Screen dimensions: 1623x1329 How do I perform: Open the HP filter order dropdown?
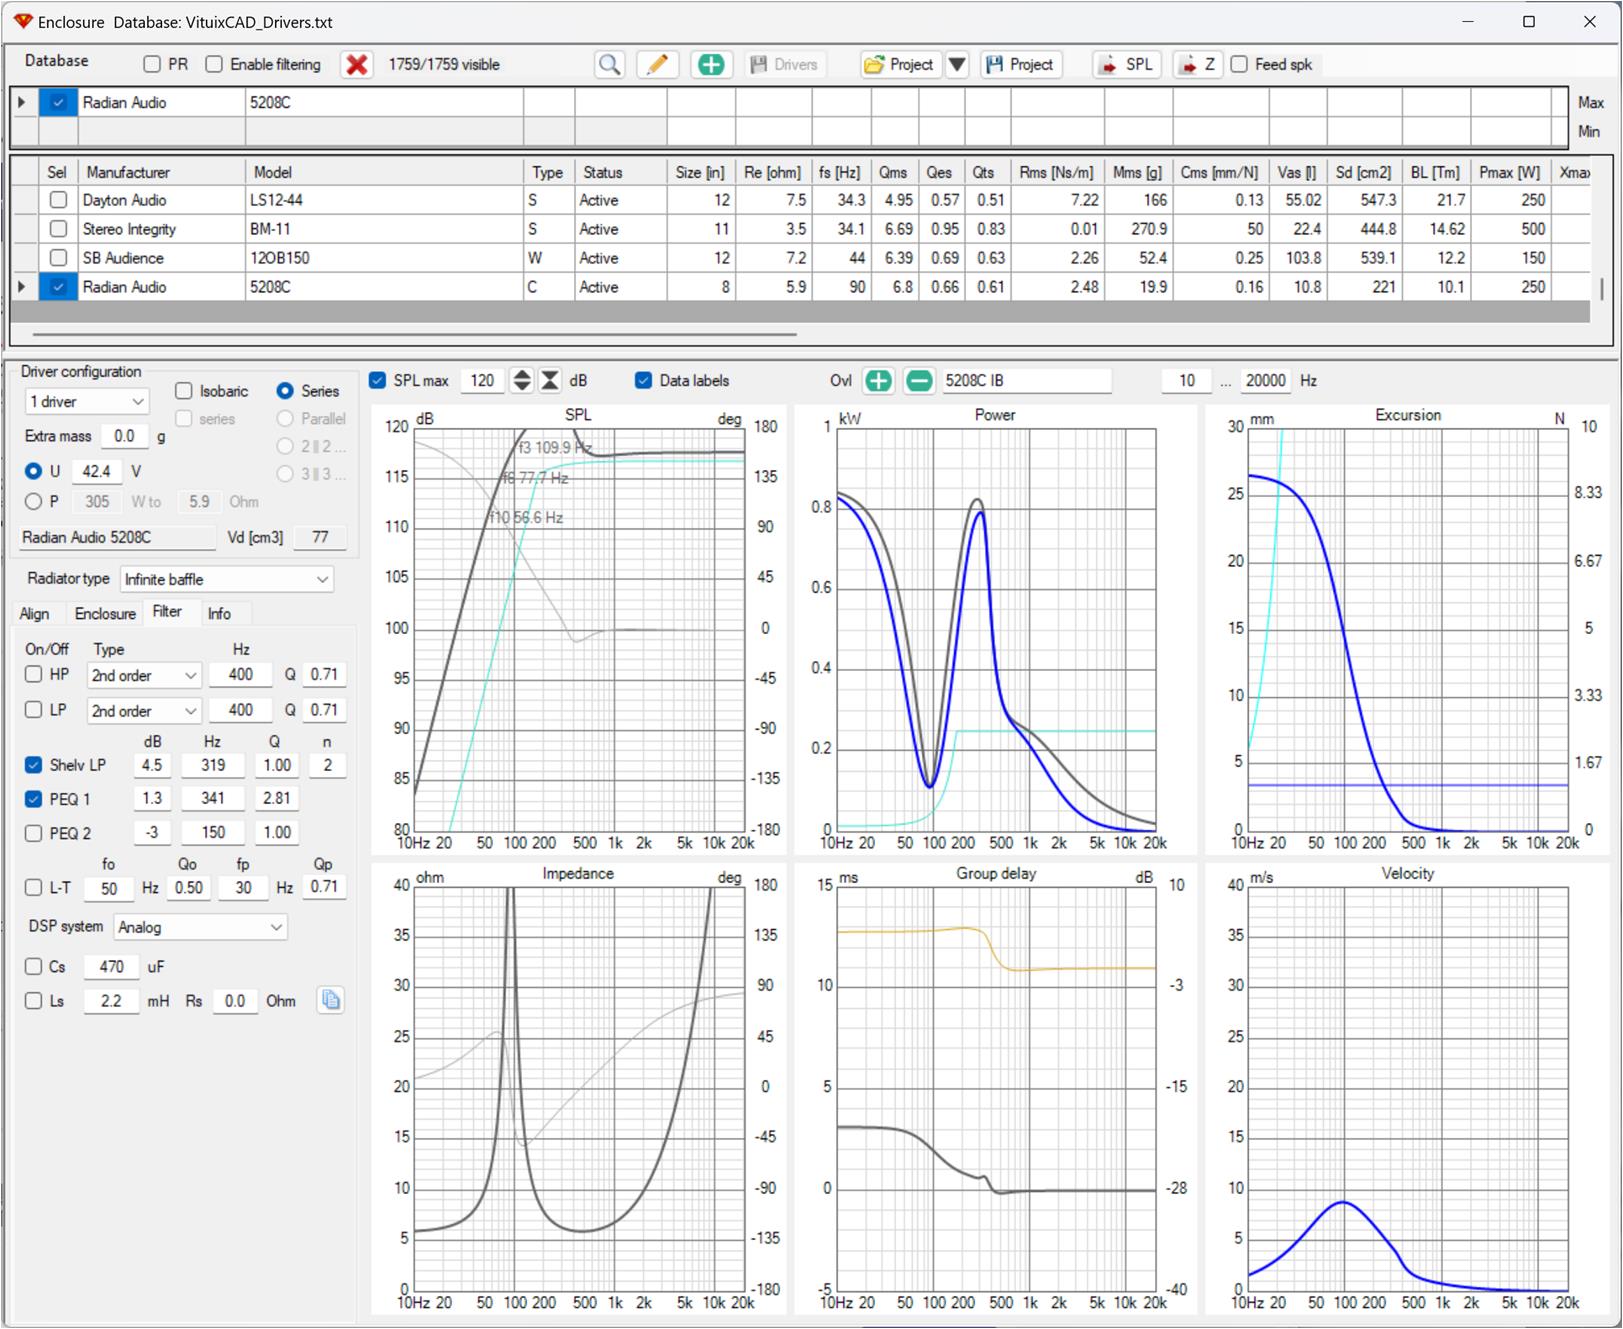(144, 676)
